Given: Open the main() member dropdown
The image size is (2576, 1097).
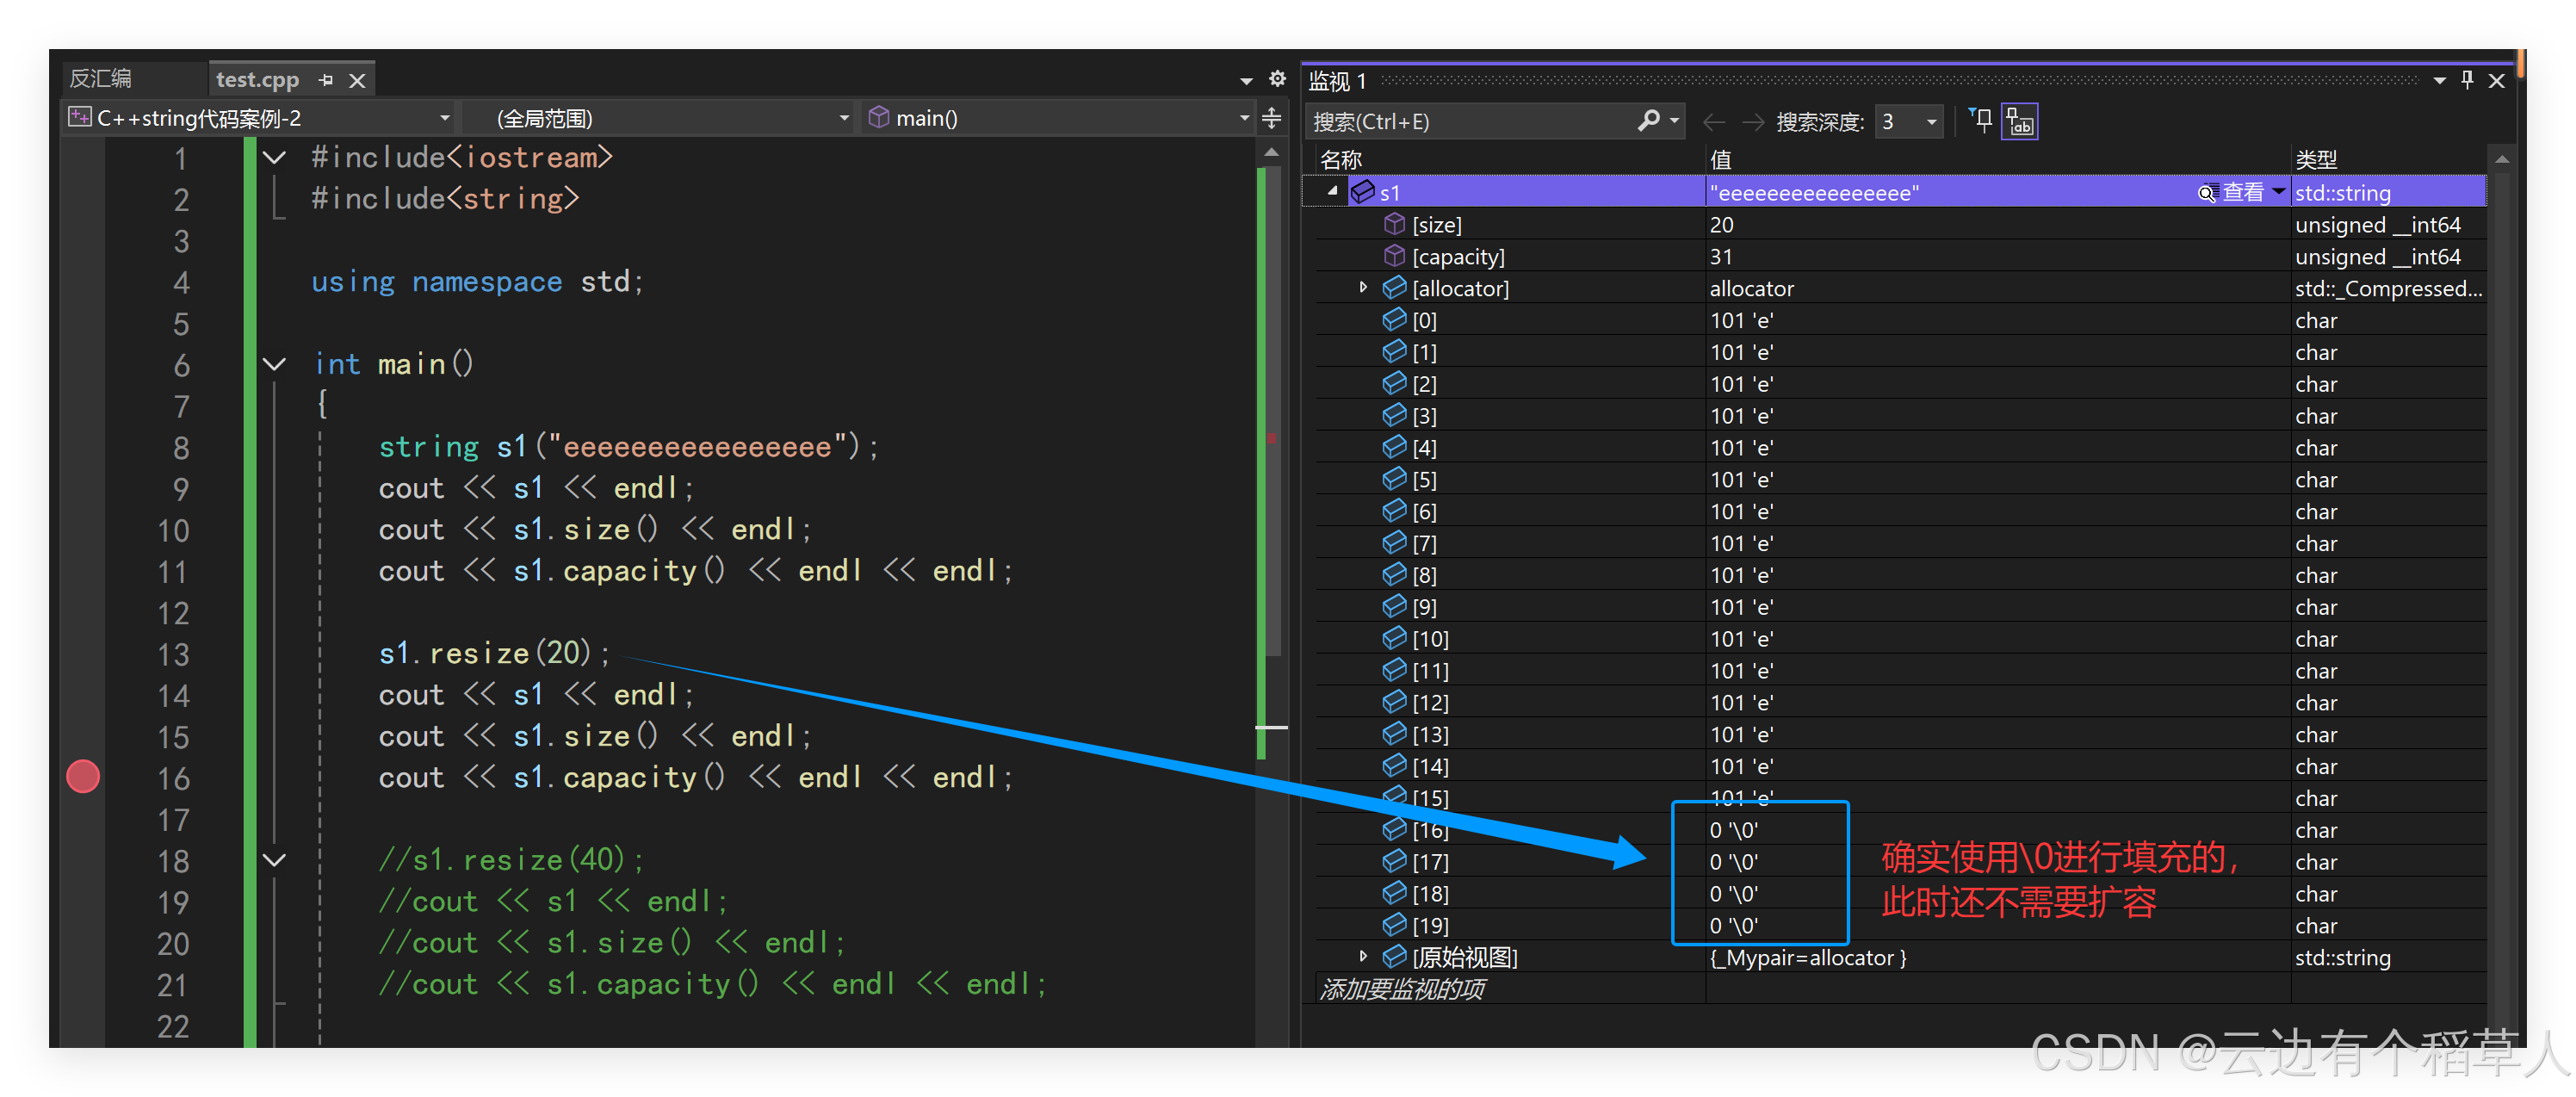Looking at the screenshot, I should click(1244, 118).
